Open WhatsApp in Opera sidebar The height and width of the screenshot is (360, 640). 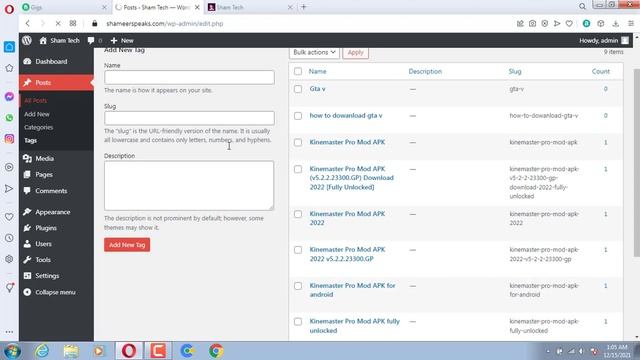[9, 118]
